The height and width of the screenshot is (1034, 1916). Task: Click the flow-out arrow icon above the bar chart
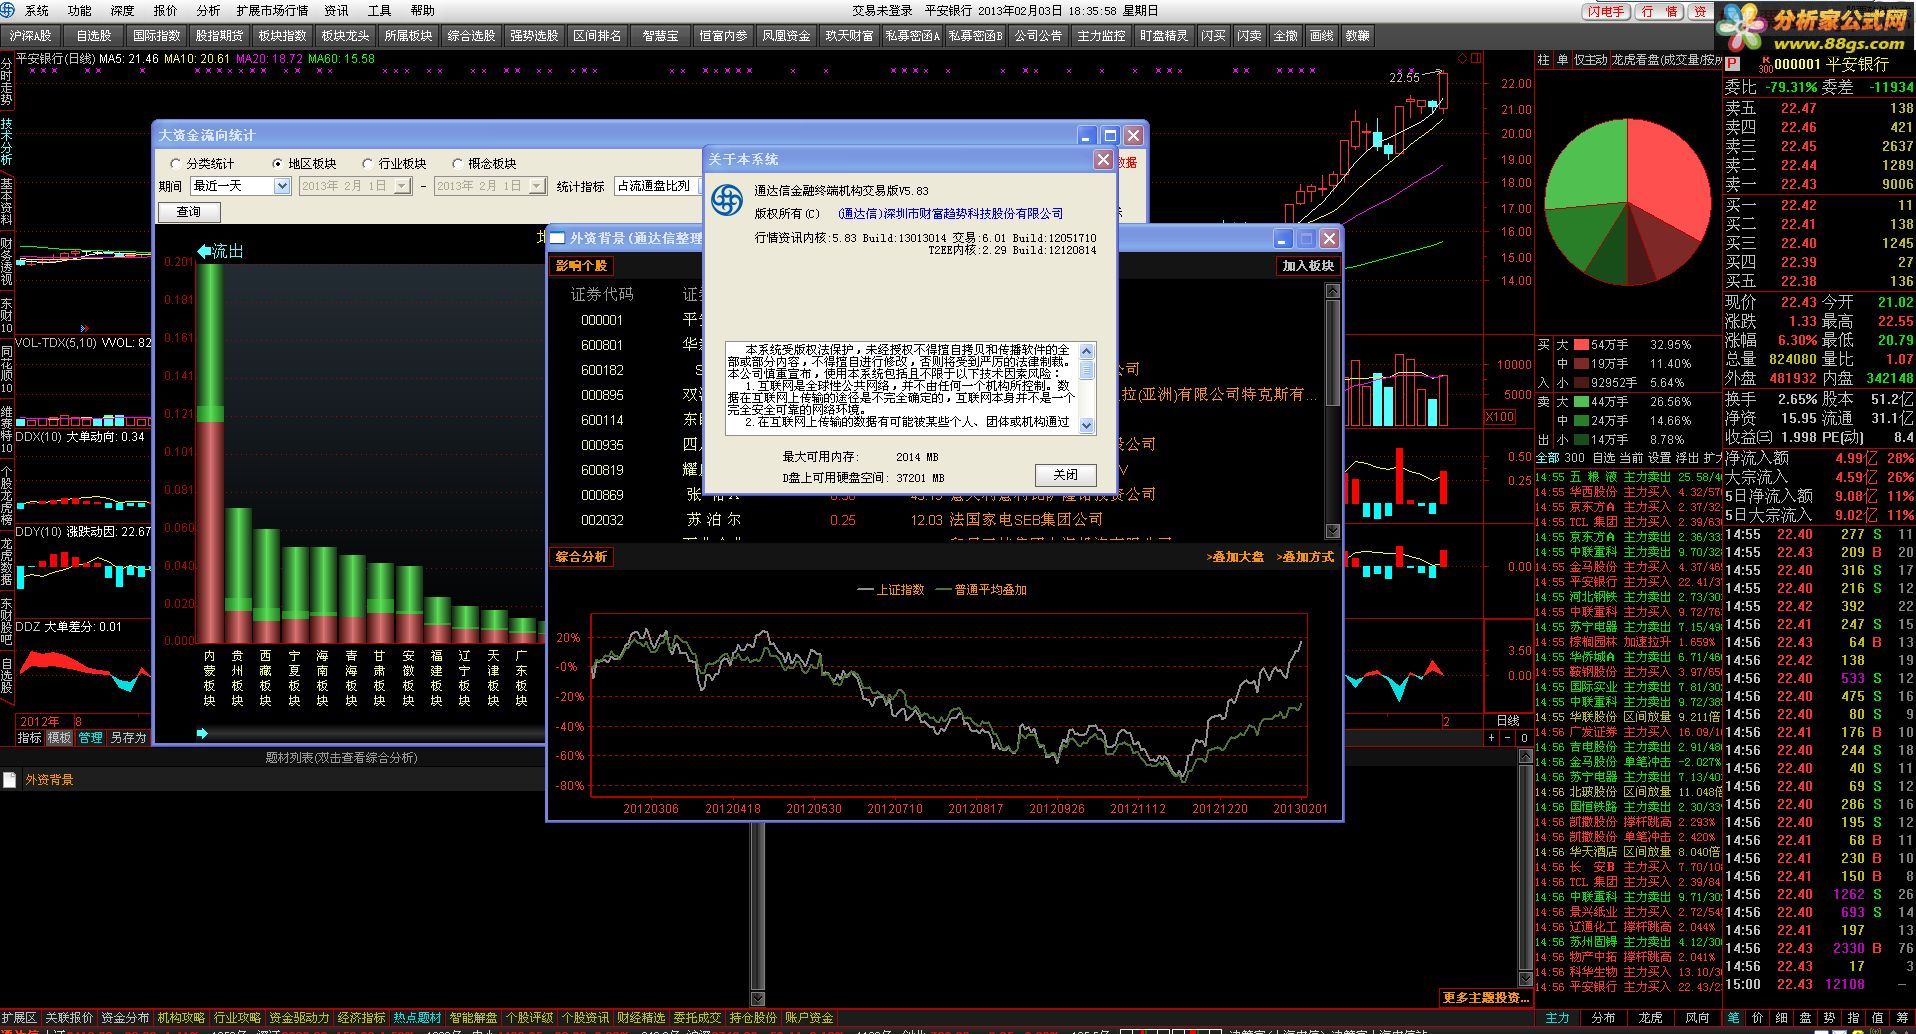tap(205, 251)
